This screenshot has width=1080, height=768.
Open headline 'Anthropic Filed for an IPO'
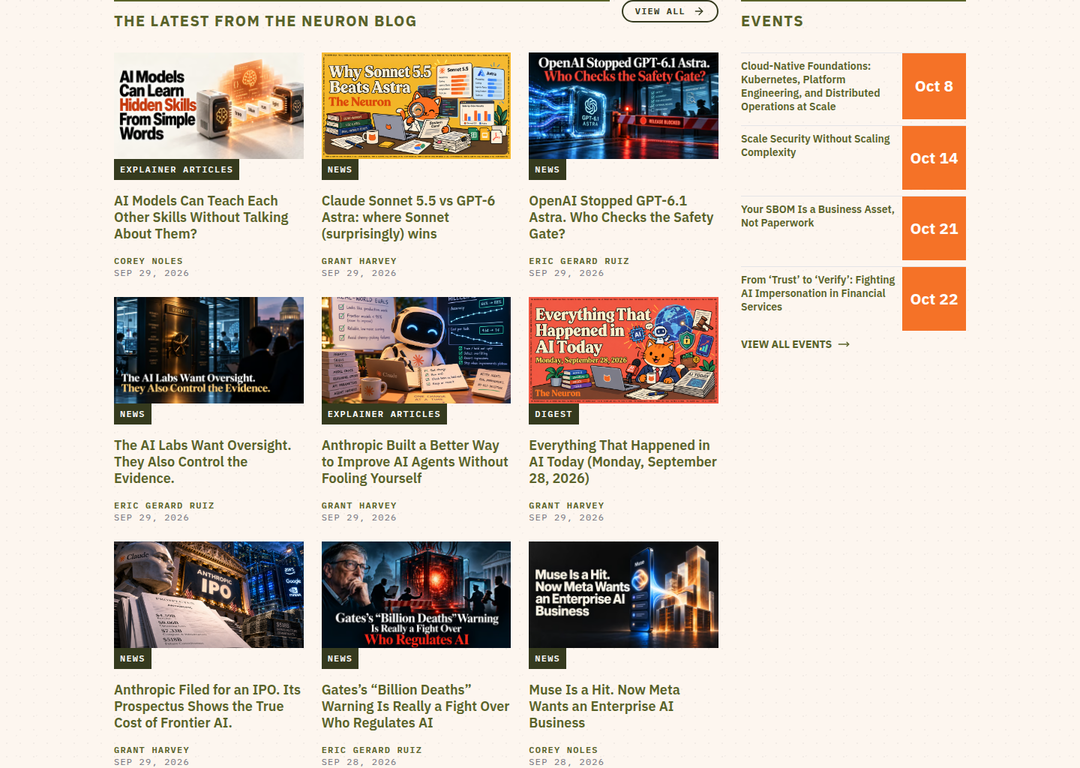pos(207,706)
